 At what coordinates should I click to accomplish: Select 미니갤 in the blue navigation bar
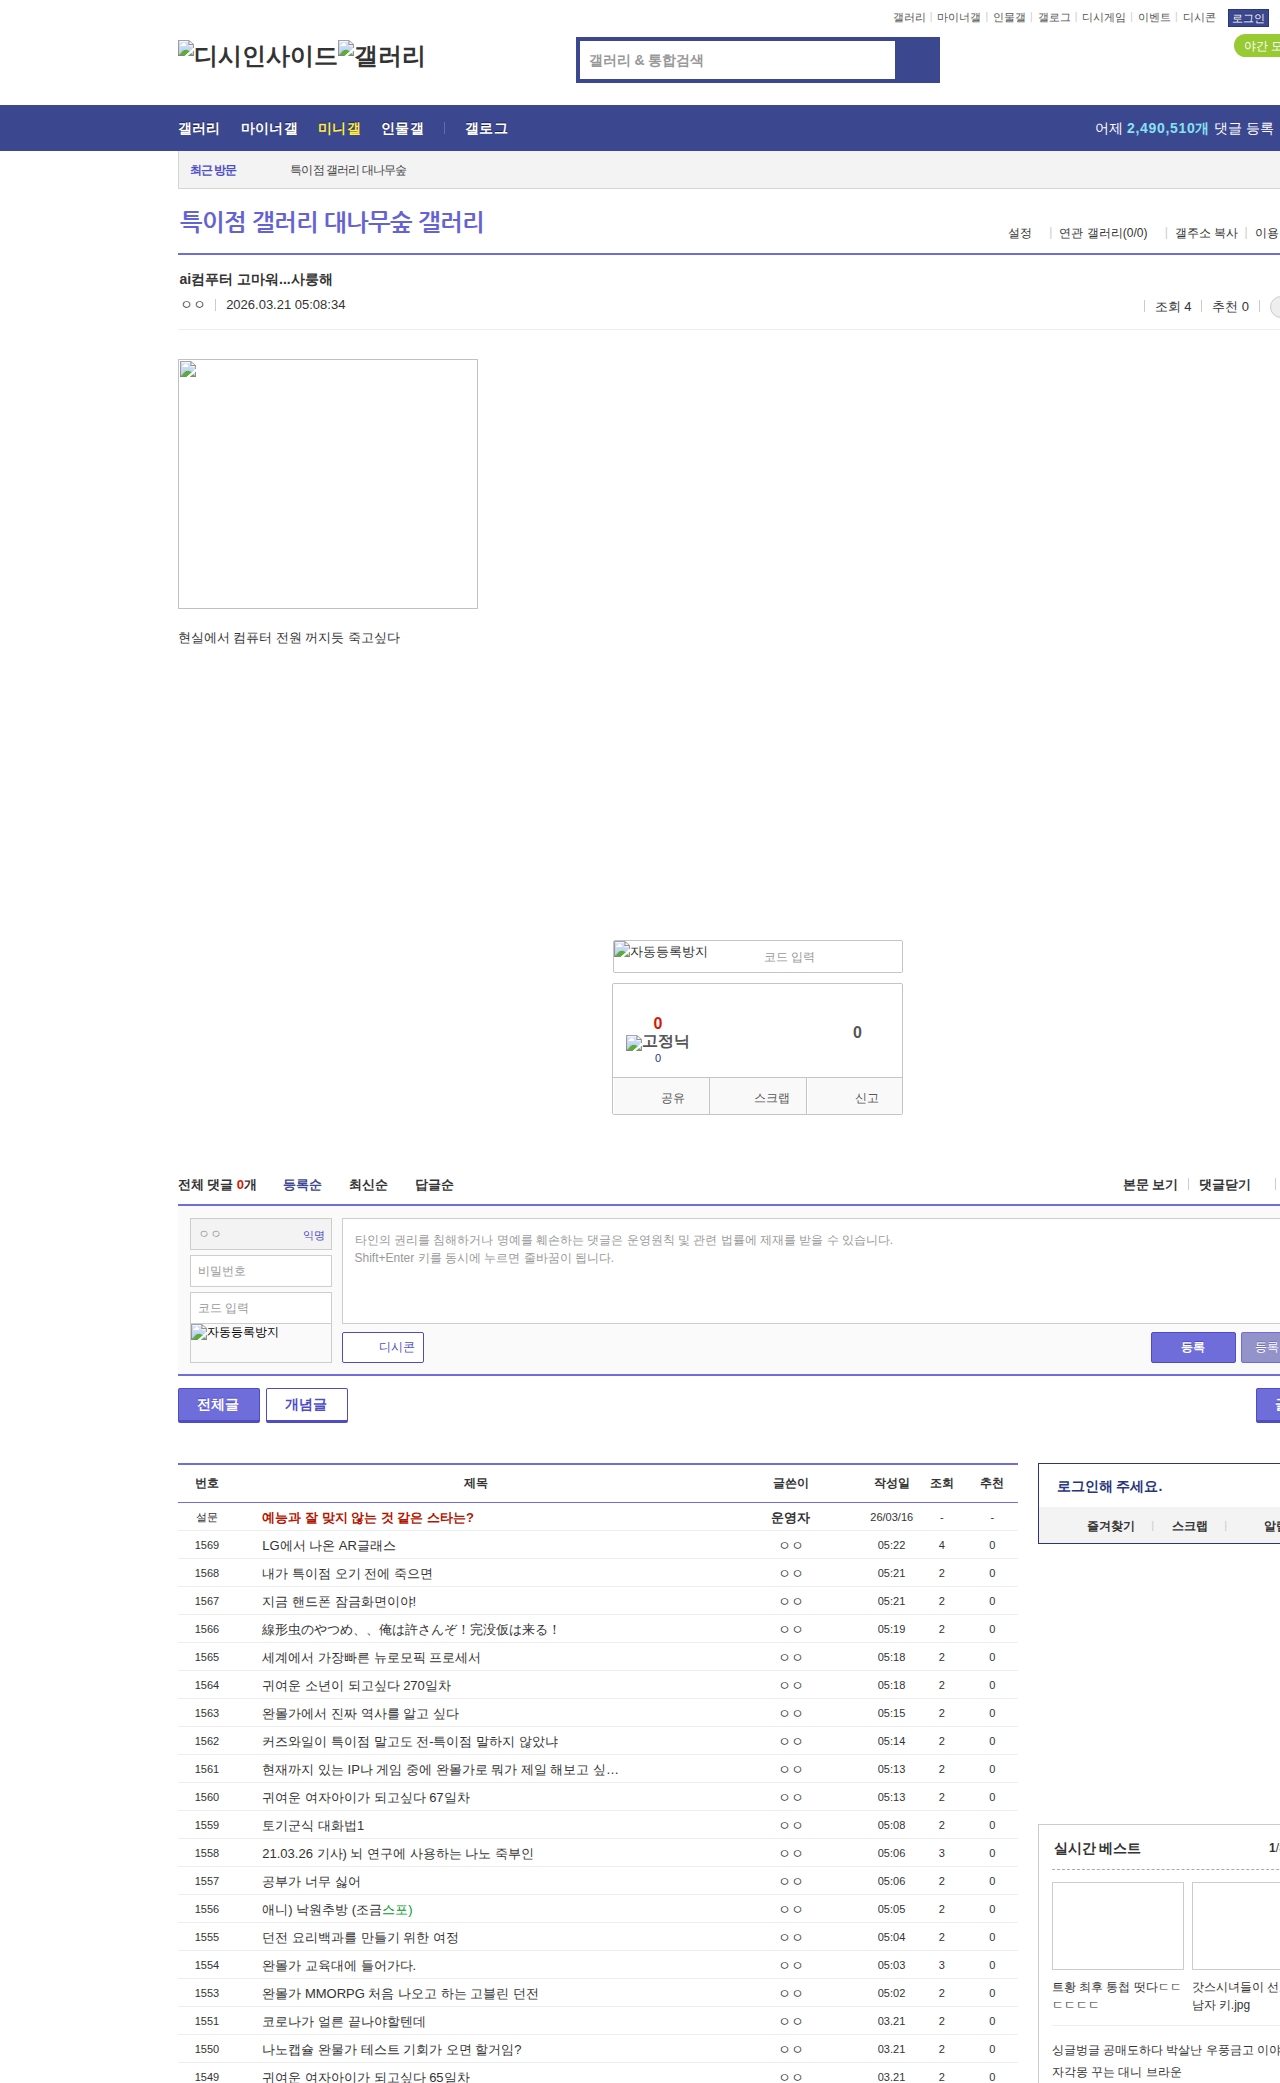point(339,129)
